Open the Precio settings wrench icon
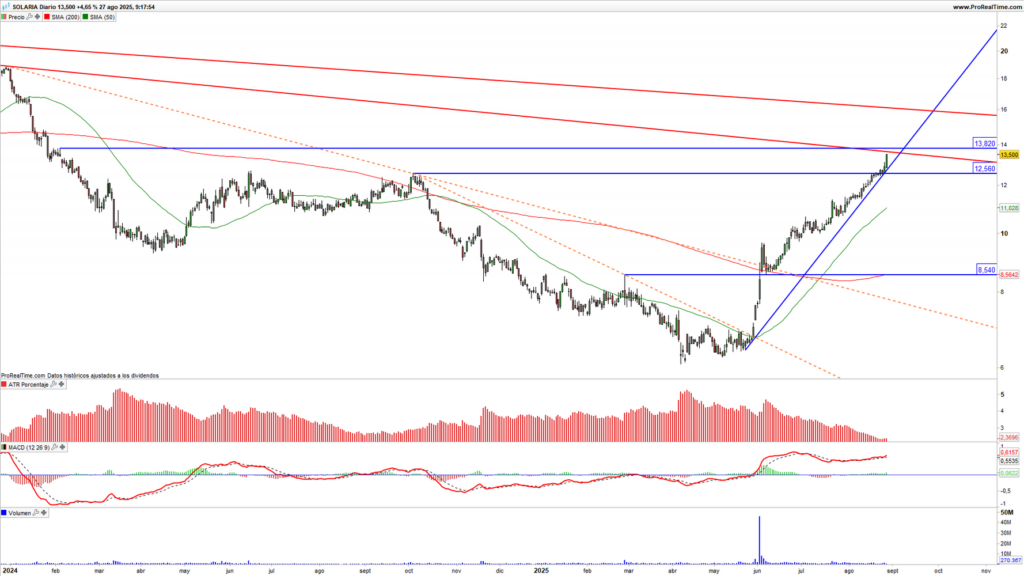Viewport: 1024px width, 576px height. (x=29, y=17)
